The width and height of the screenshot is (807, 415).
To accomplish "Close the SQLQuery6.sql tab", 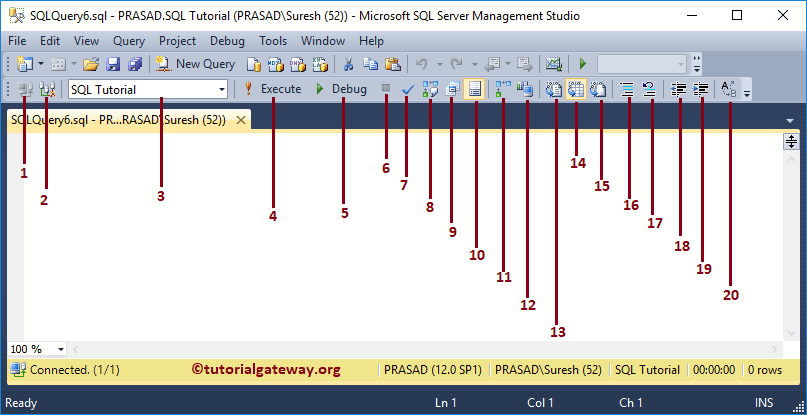I will pos(241,120).
